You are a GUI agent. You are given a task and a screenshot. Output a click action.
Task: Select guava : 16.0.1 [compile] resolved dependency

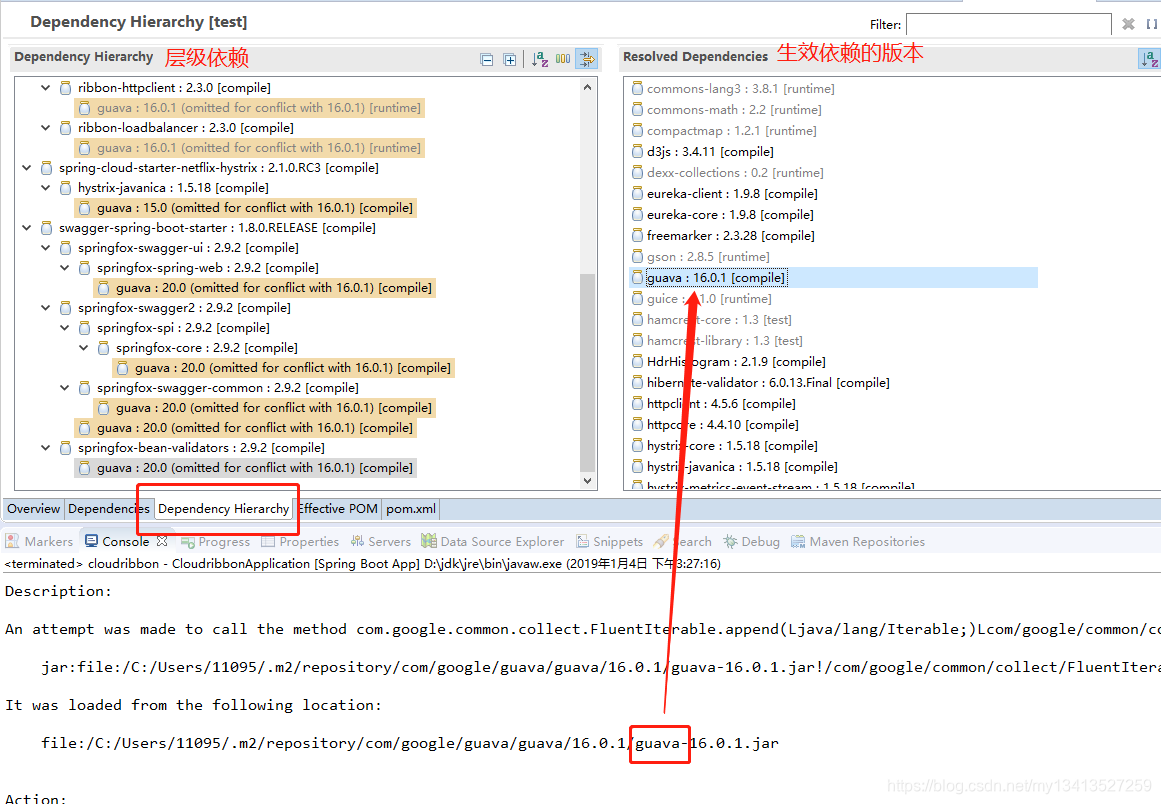point(834,278)
